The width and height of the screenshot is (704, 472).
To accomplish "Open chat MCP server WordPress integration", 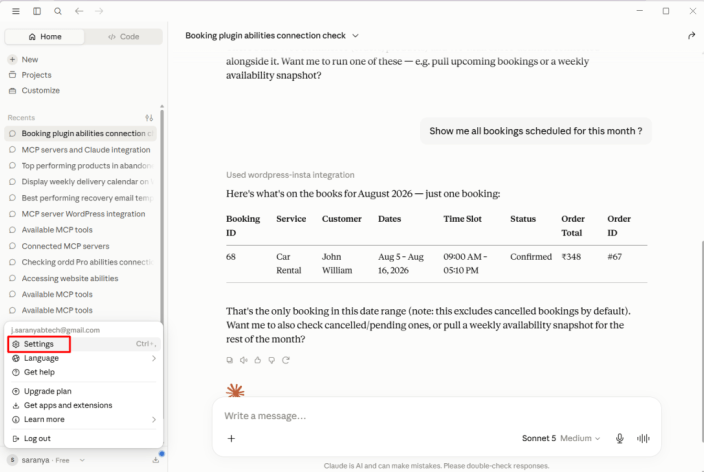I will tap(81, 214).
